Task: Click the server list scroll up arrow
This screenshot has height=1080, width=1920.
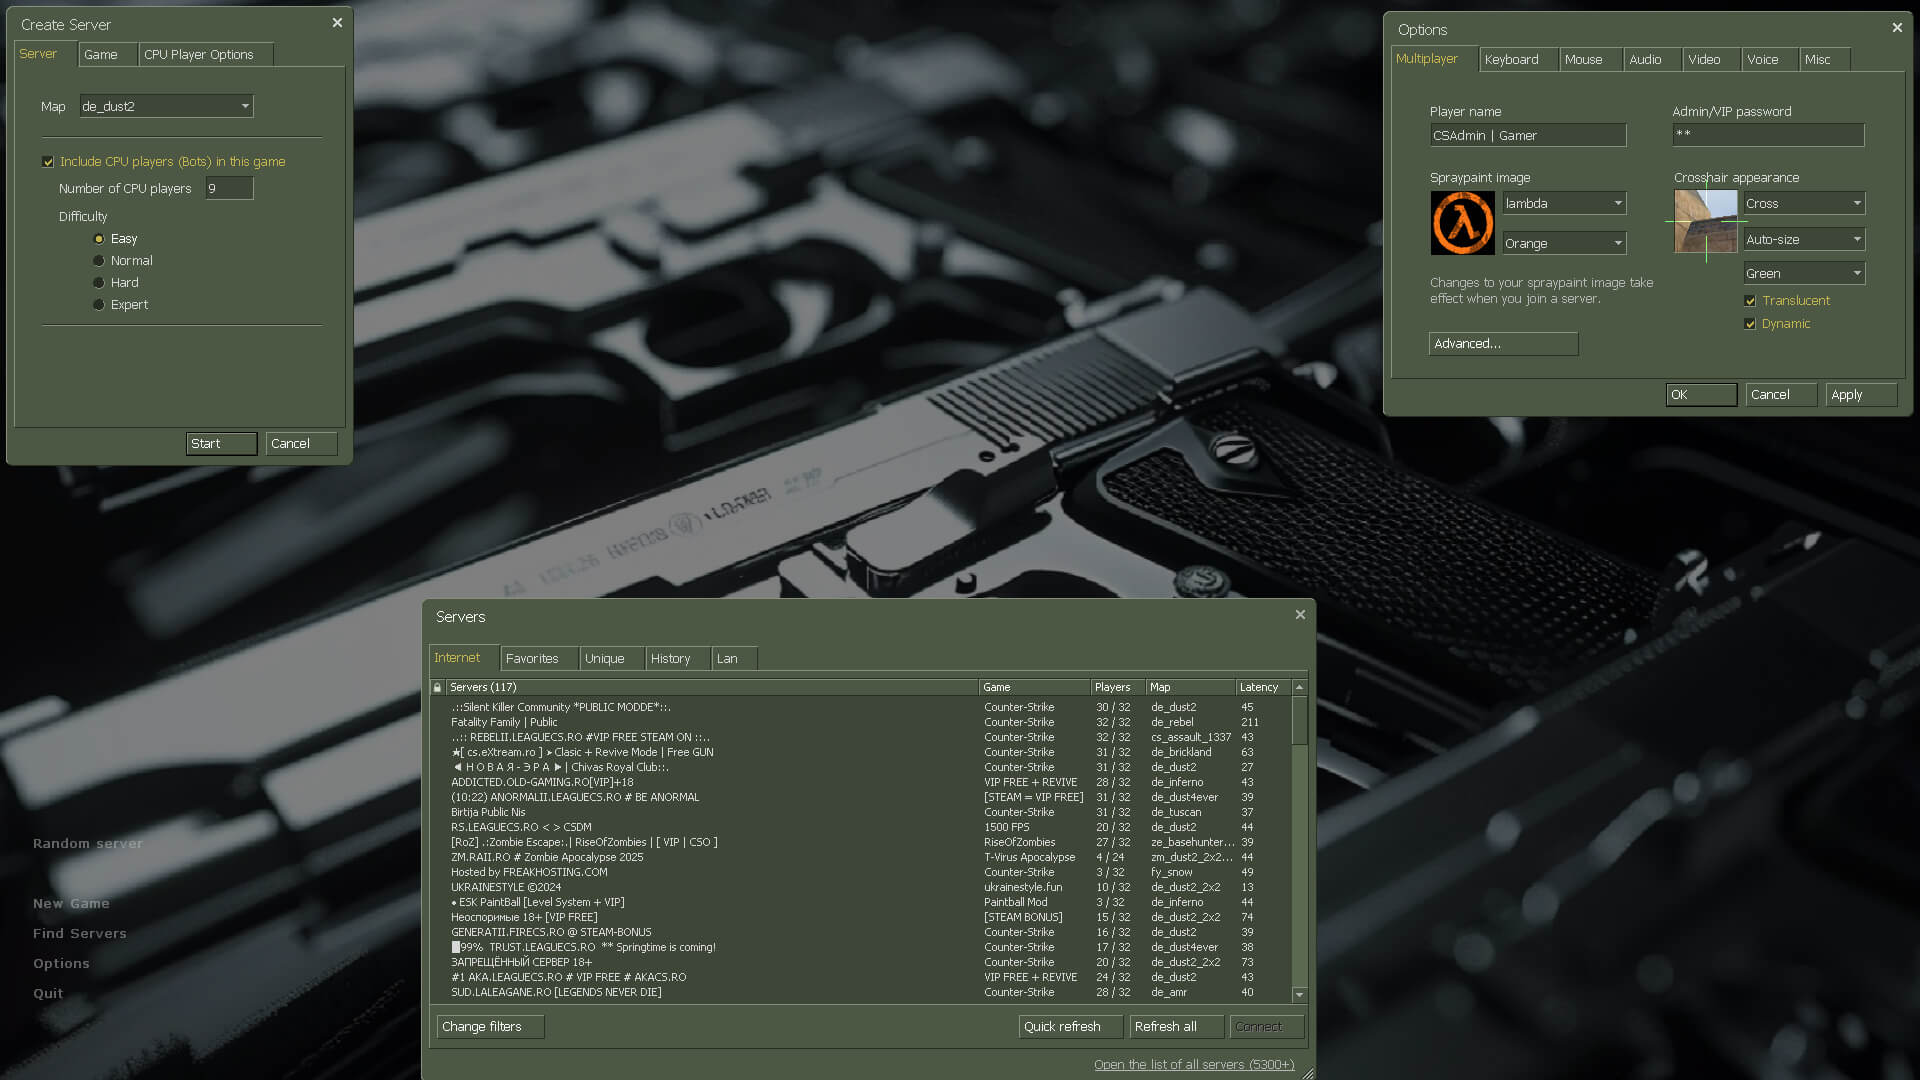Action: click(x=1299, y=687)
